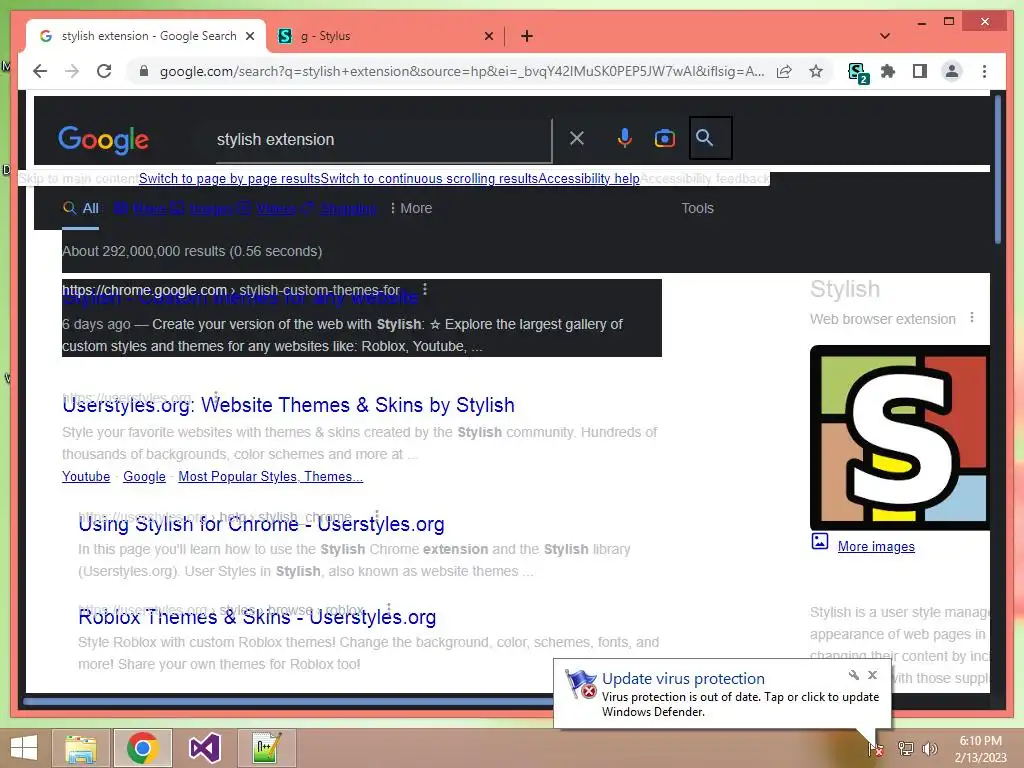The image size is (1024, 768).
Task: Open the search Tools options
Action: pos(697,208)
